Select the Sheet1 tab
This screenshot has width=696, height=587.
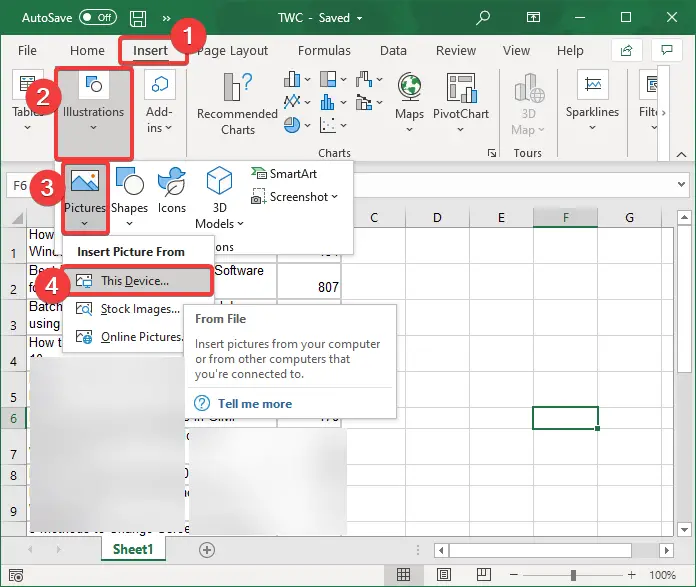[133, 549]
